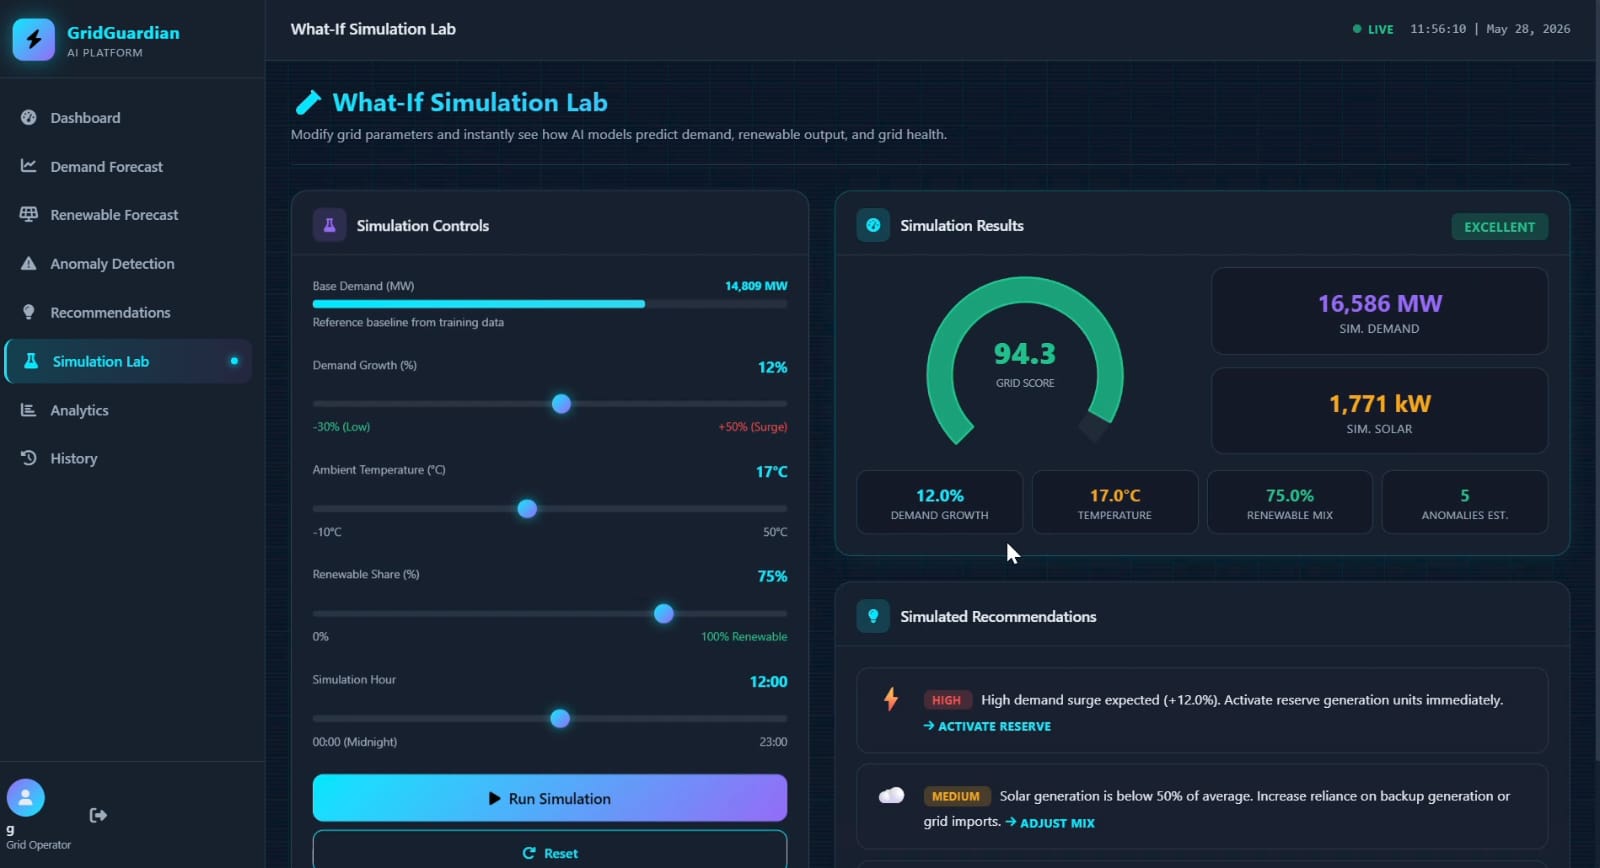Click the Simulation Lab flask icon in sidebar
Image resolution: width=1600 pixels, height=868 pixels.
pos(31,361)
